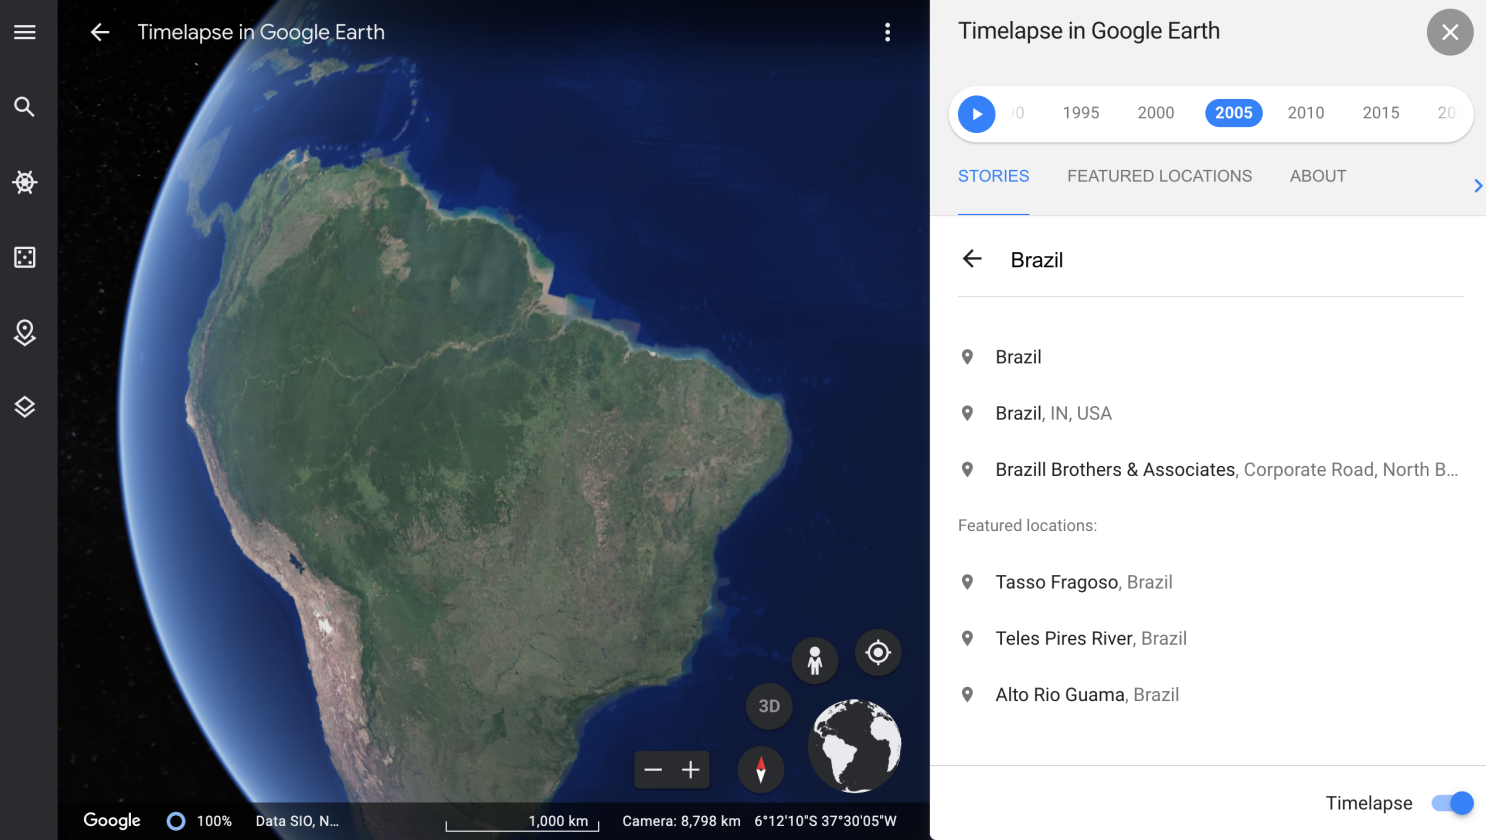Viewport: 1486px width, 840px height.
Task: Select the Street View pegman
Action: pyautogui.click(x=815, y=661)
